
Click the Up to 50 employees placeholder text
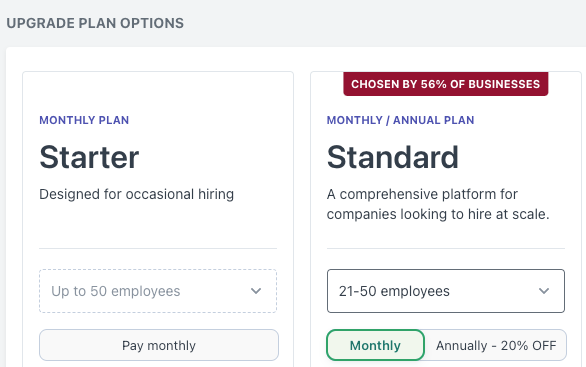pos(116,291)
